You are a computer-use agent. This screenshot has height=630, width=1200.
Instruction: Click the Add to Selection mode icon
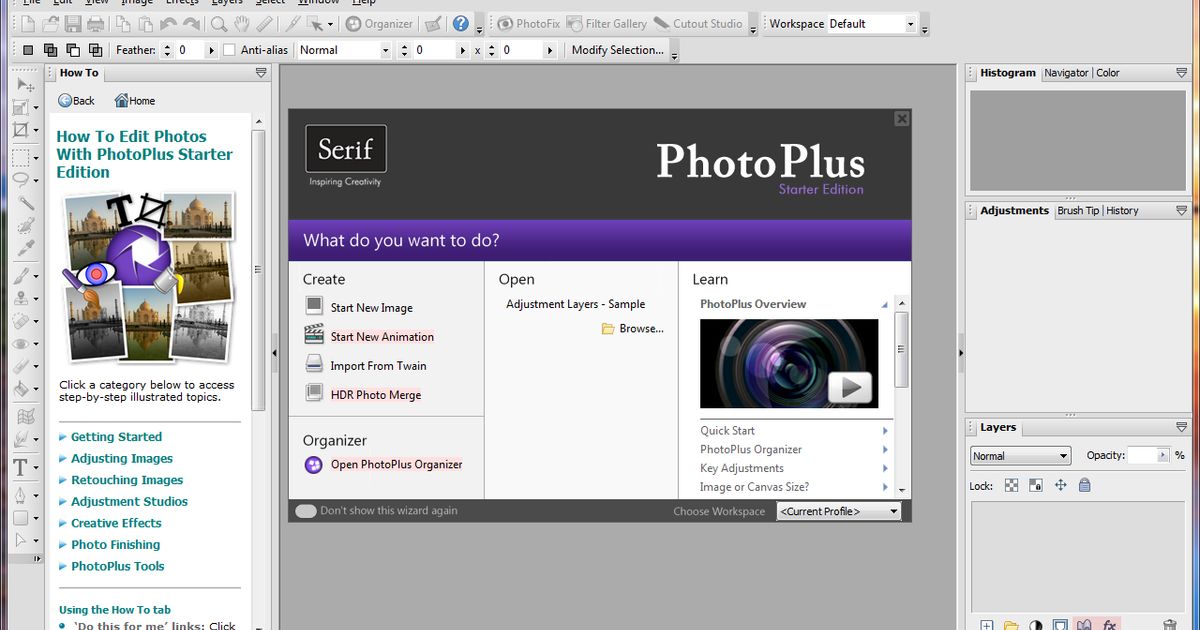click(50, 50)
